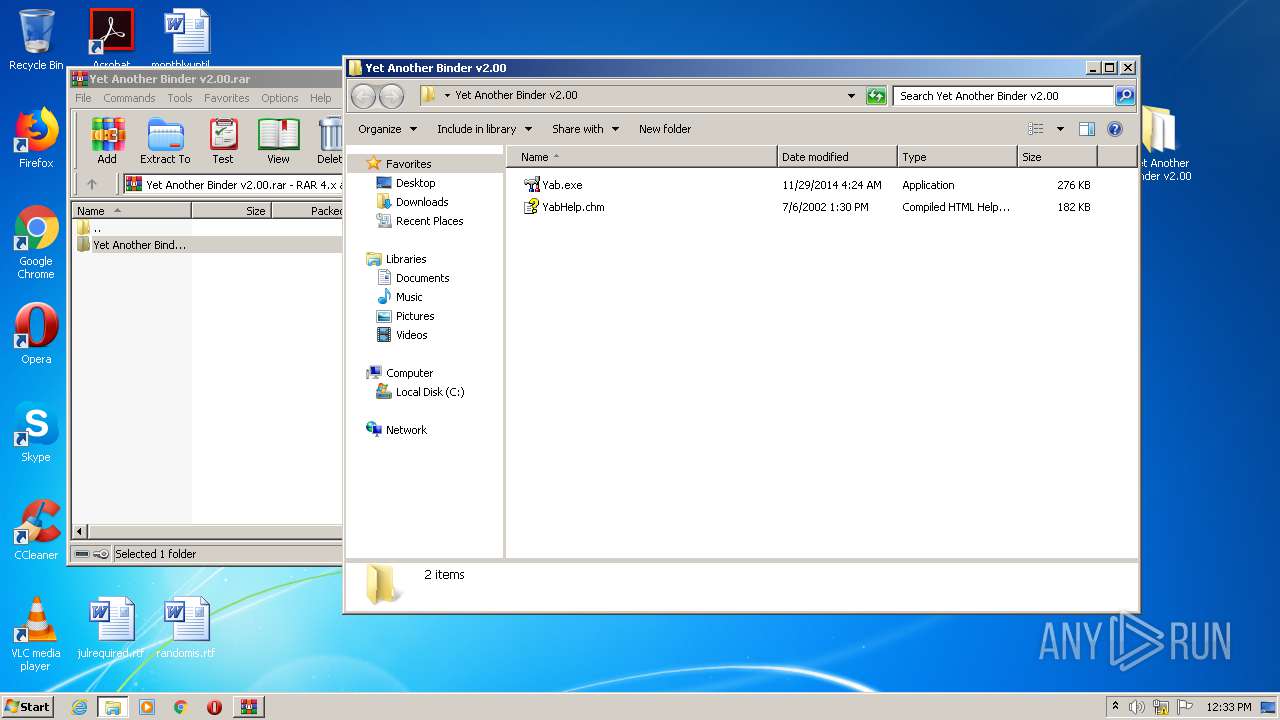Click the Extract To icon in WinRAR
Screen dimensions: 1280x720
click(x=165, y=141)
